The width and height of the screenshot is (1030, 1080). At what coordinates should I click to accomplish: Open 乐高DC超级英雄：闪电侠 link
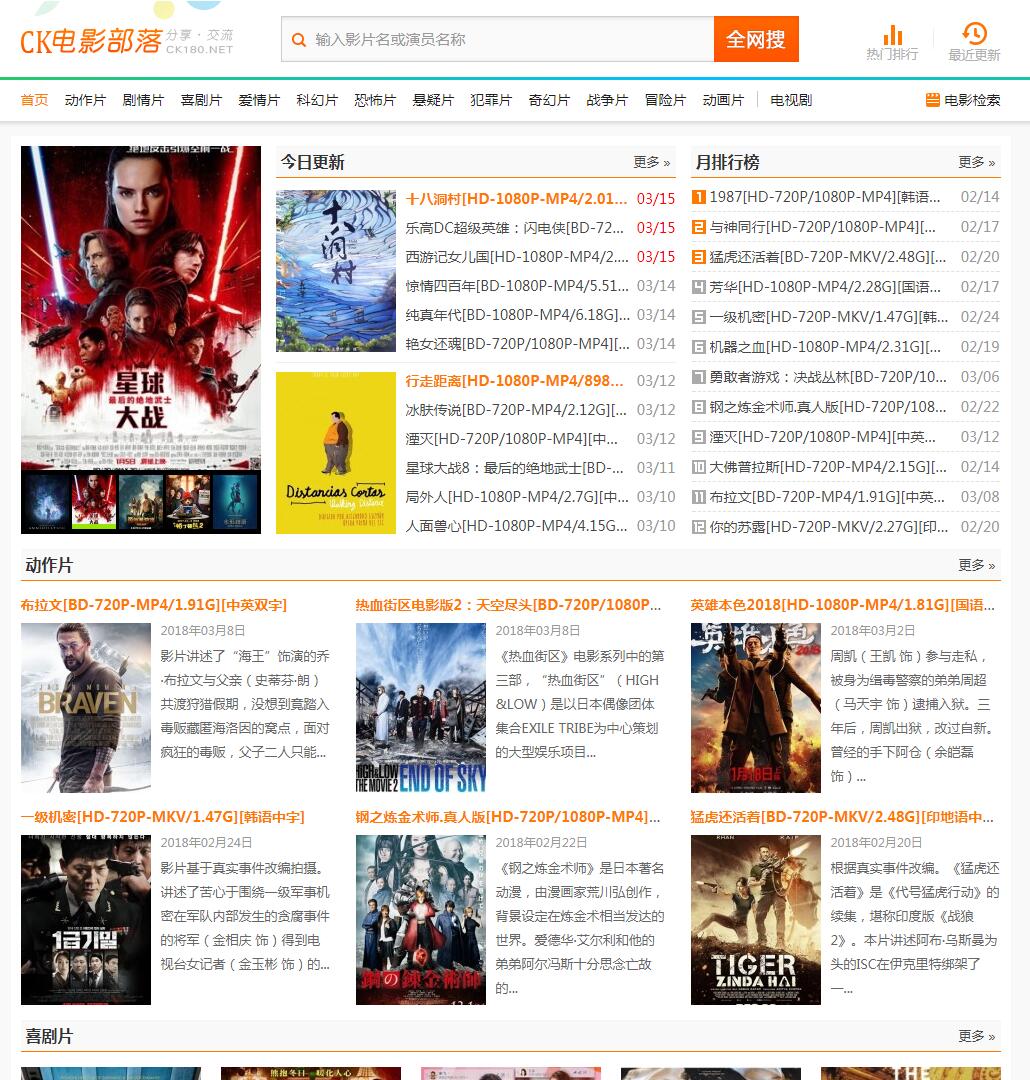[x=515, y=228]
